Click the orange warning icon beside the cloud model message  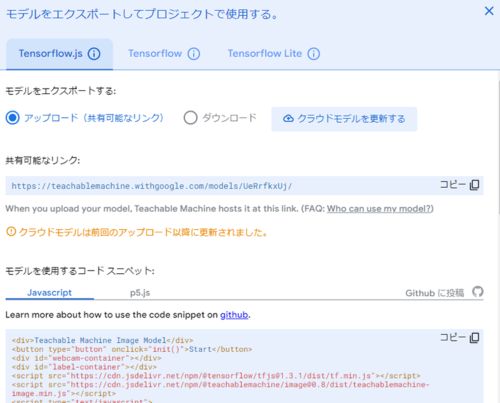coord(11,231)
